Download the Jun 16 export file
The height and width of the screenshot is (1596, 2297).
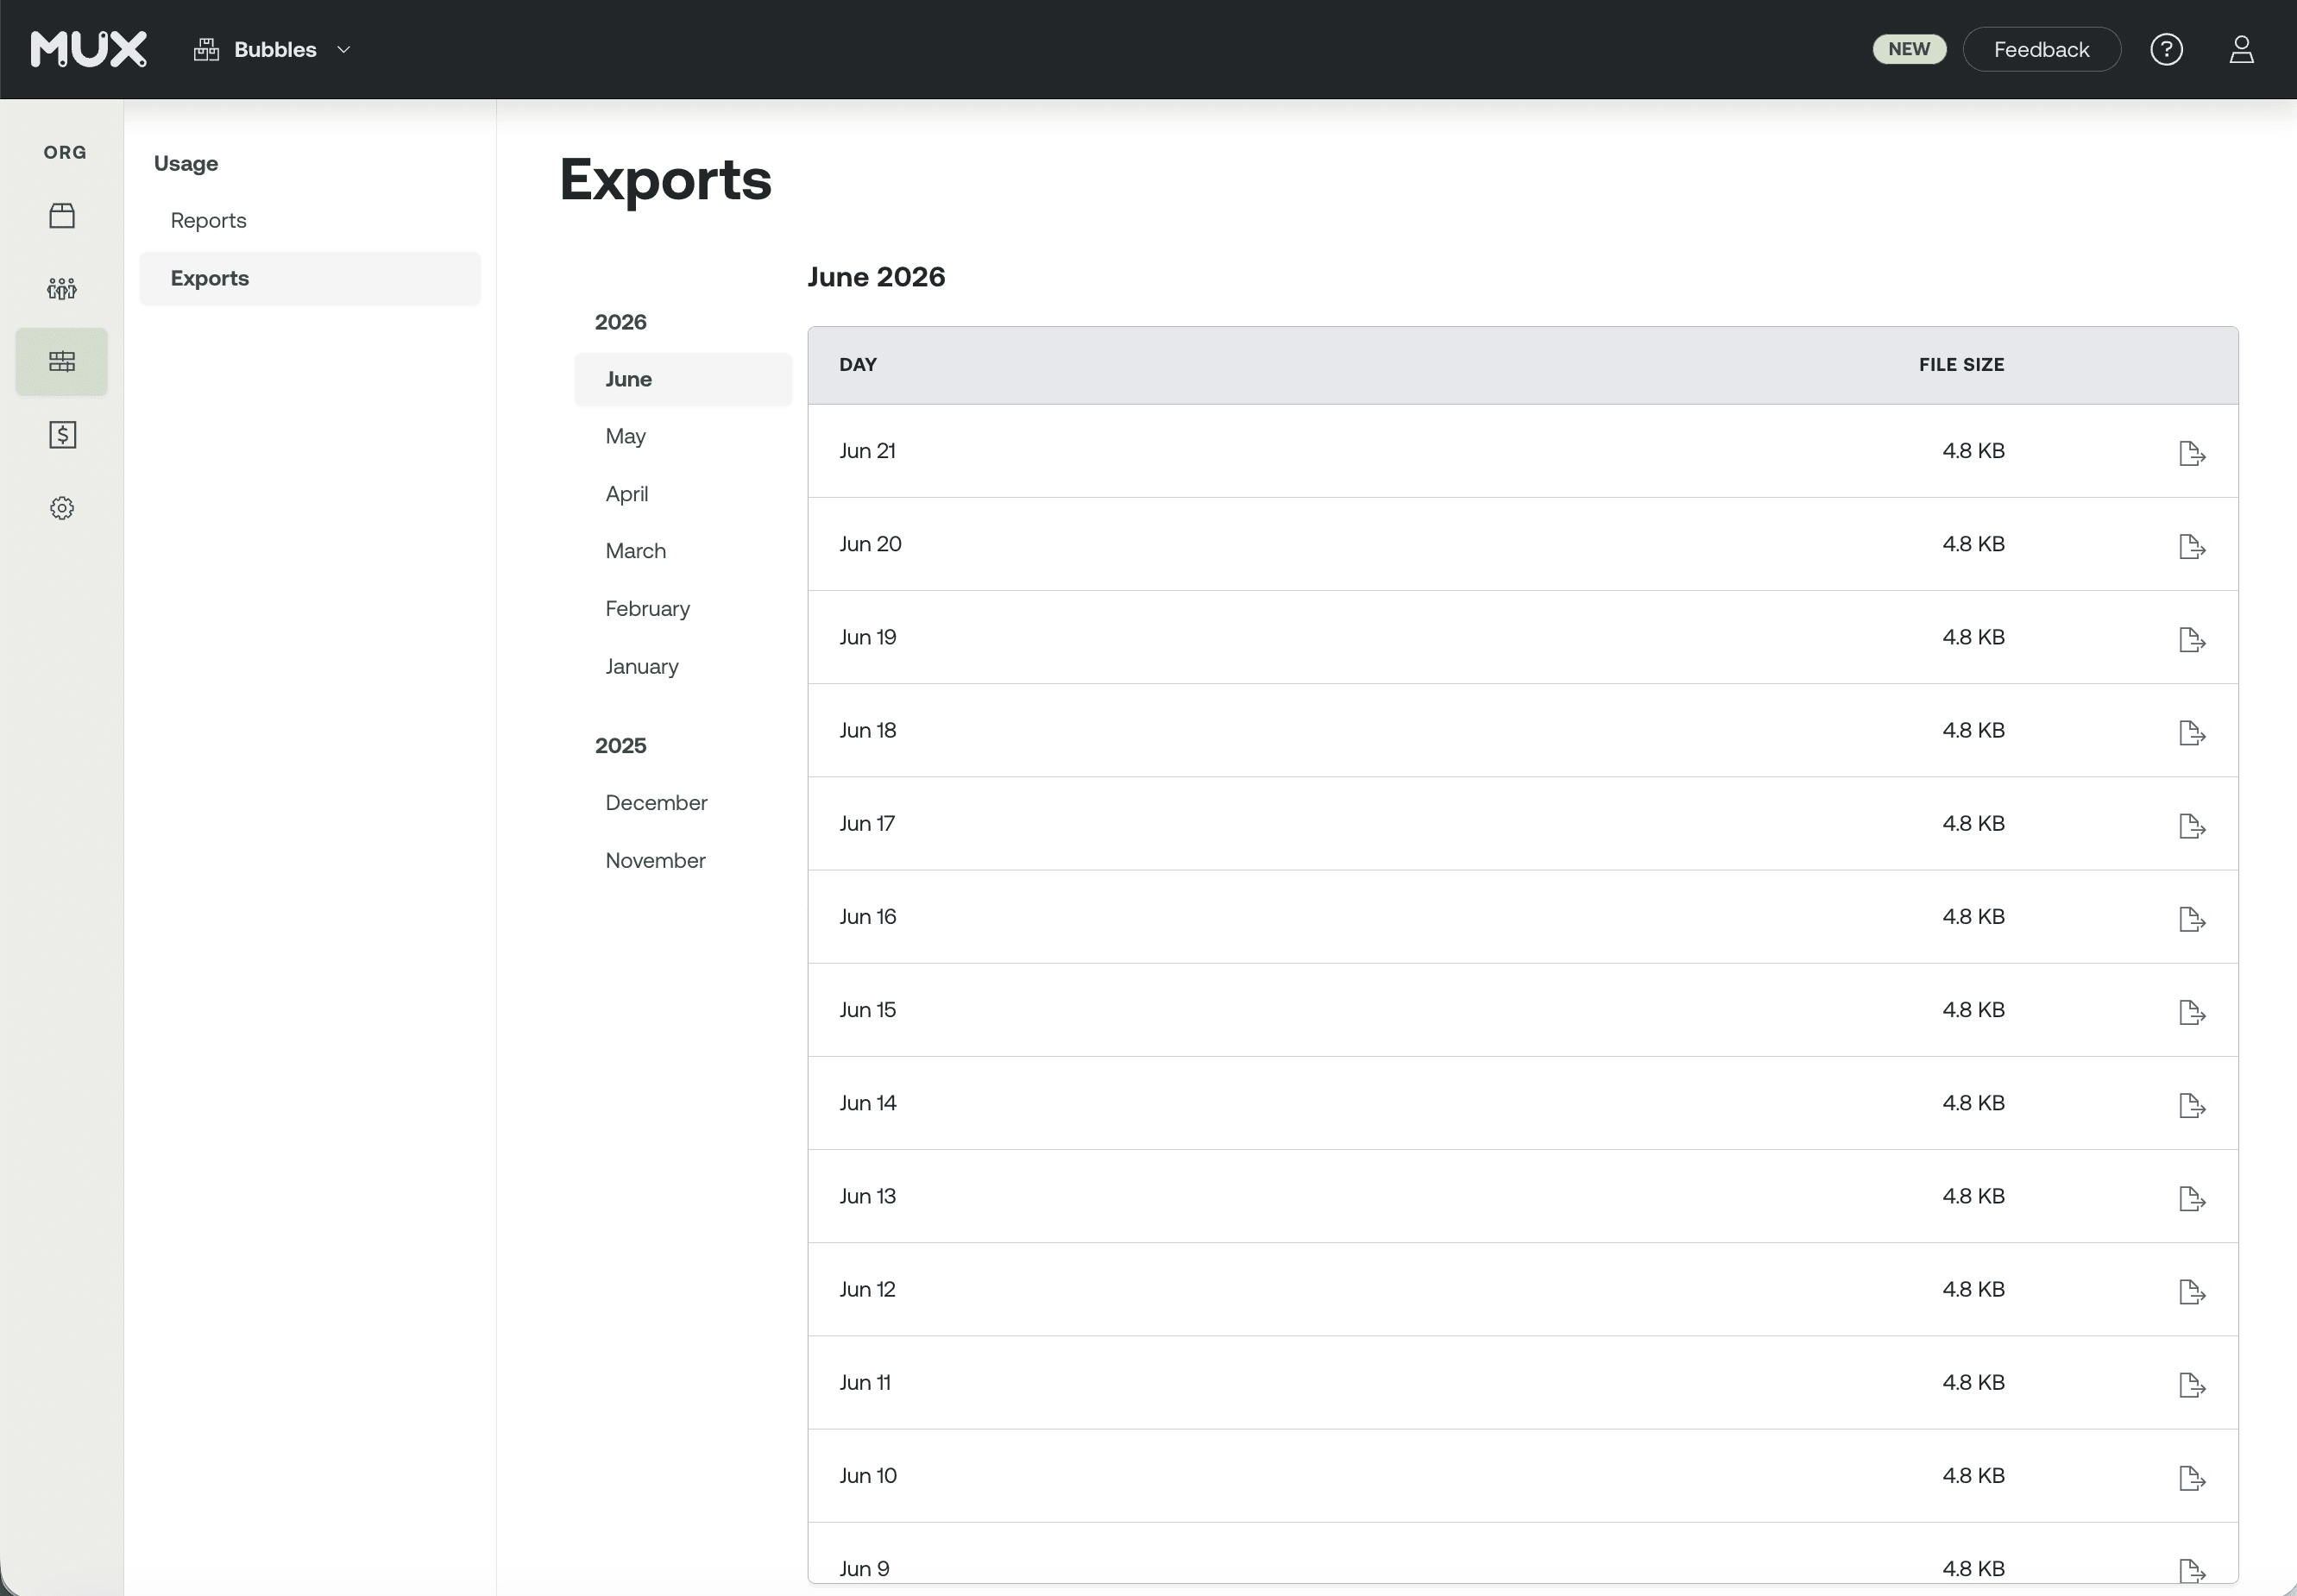2192,919
